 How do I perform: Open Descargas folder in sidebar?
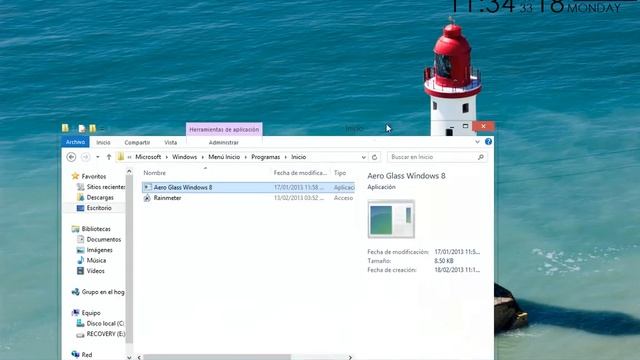pos(100,198)
